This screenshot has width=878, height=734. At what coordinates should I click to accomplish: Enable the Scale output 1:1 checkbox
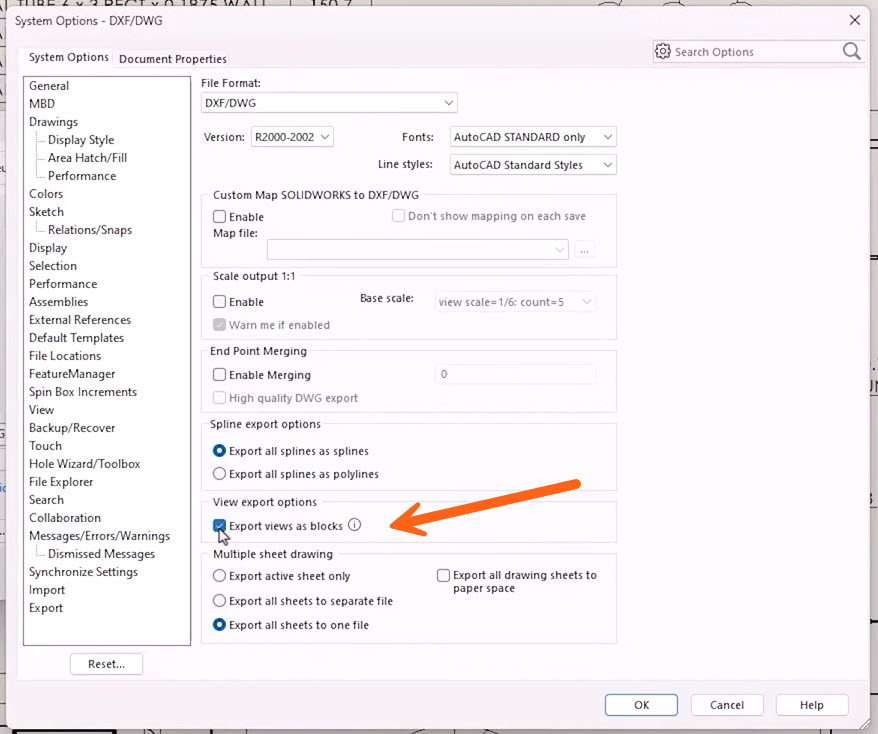220,302
